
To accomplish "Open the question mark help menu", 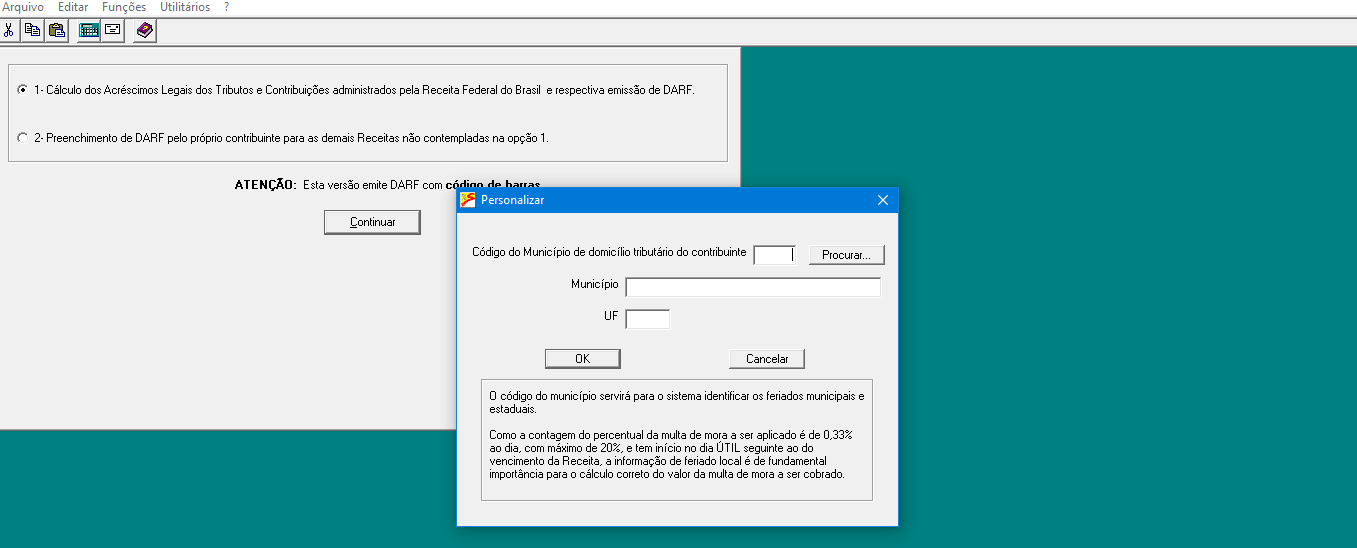I will [226, 7].
